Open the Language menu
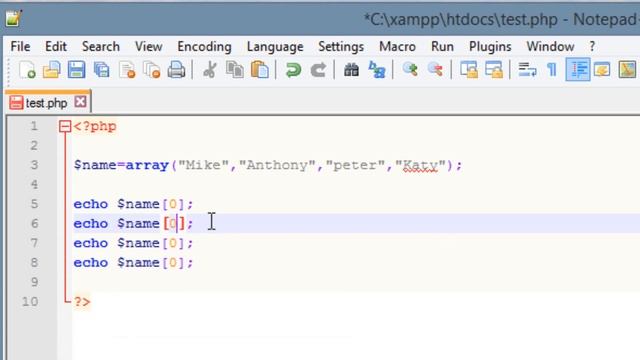The image size is (640, 360). [x=275, y=47]
